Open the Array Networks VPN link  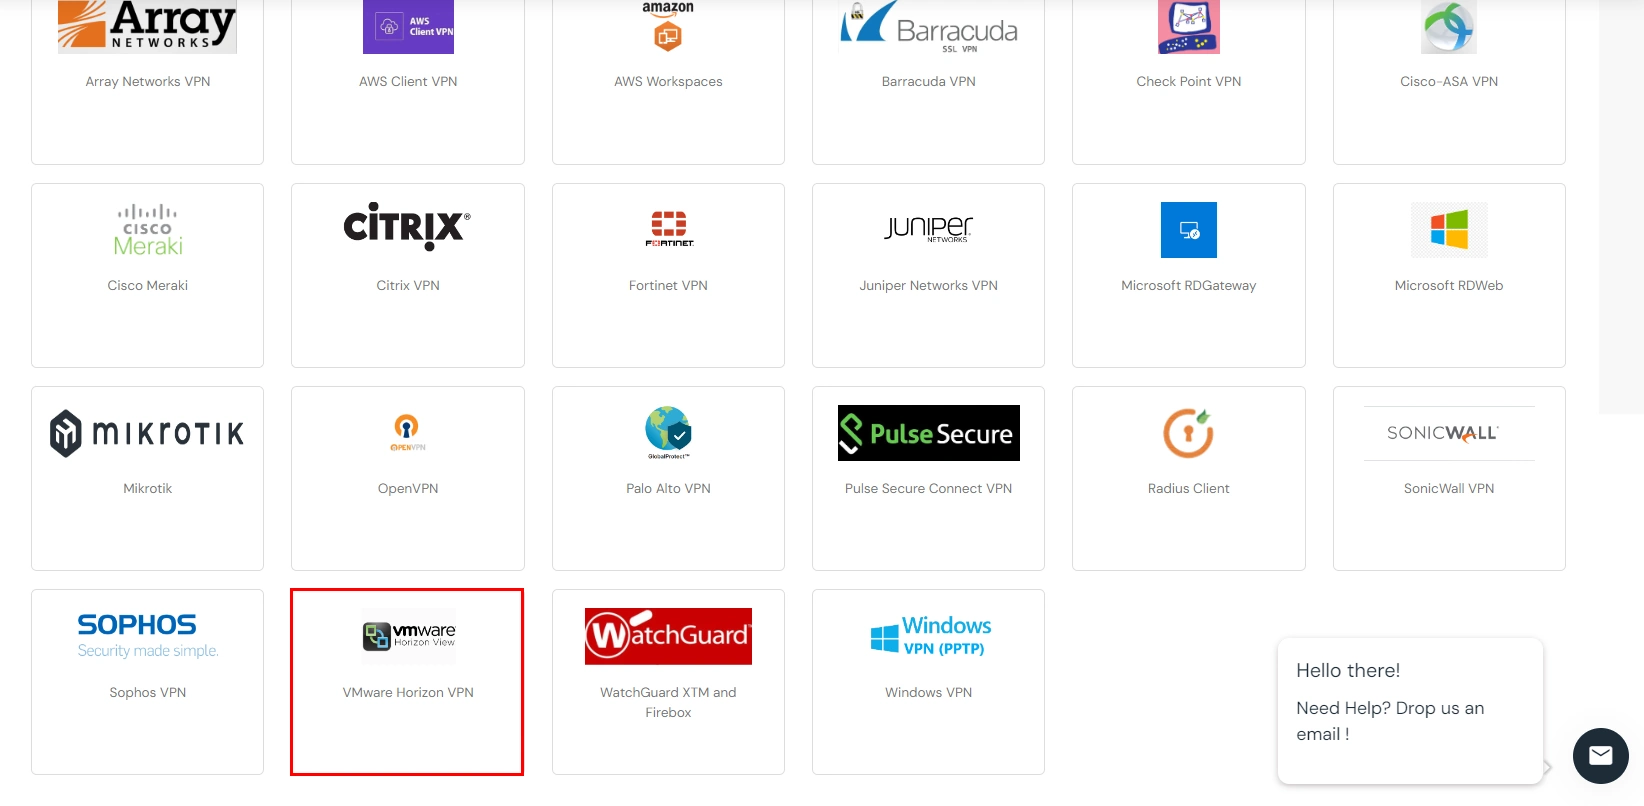click(x=148, y=82)
